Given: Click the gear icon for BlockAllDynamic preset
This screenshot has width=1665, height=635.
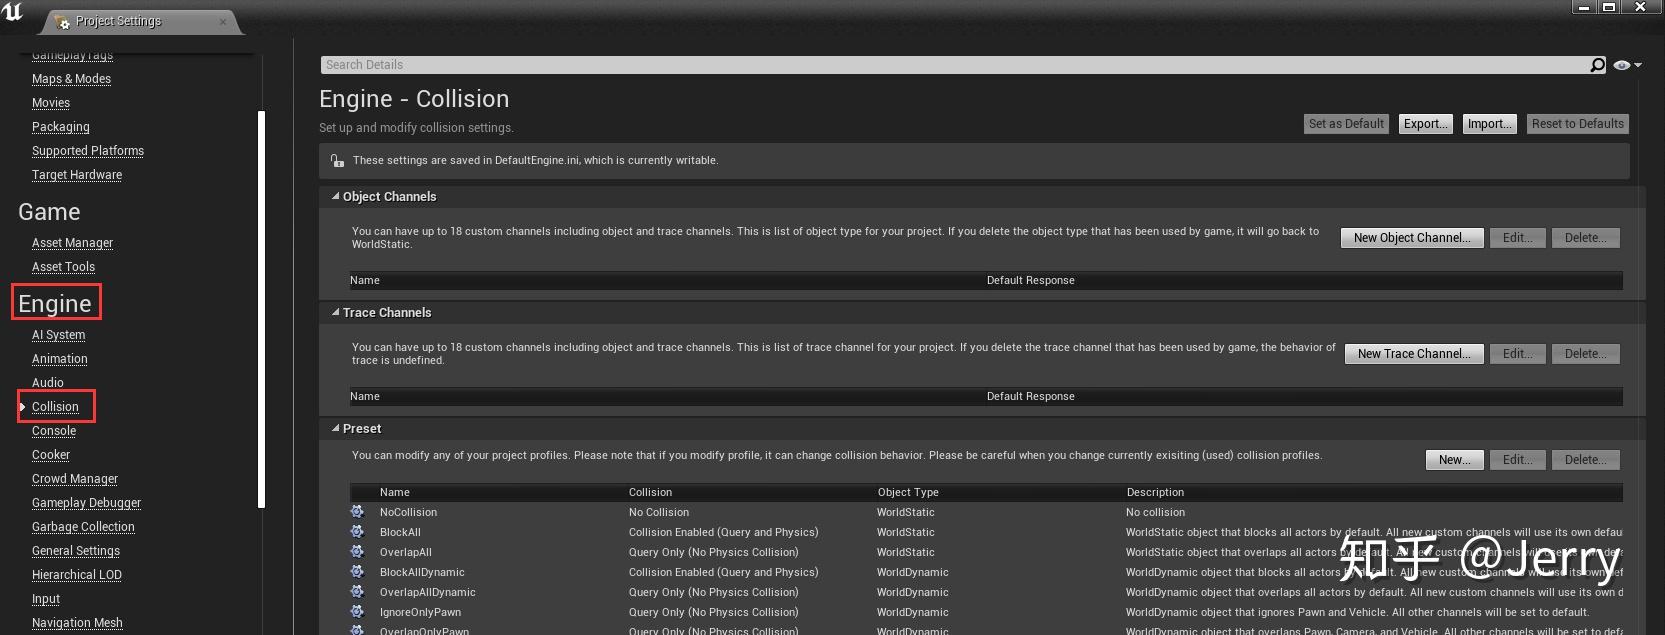Looking at the screenshot, I should click(x=357, y=572).
